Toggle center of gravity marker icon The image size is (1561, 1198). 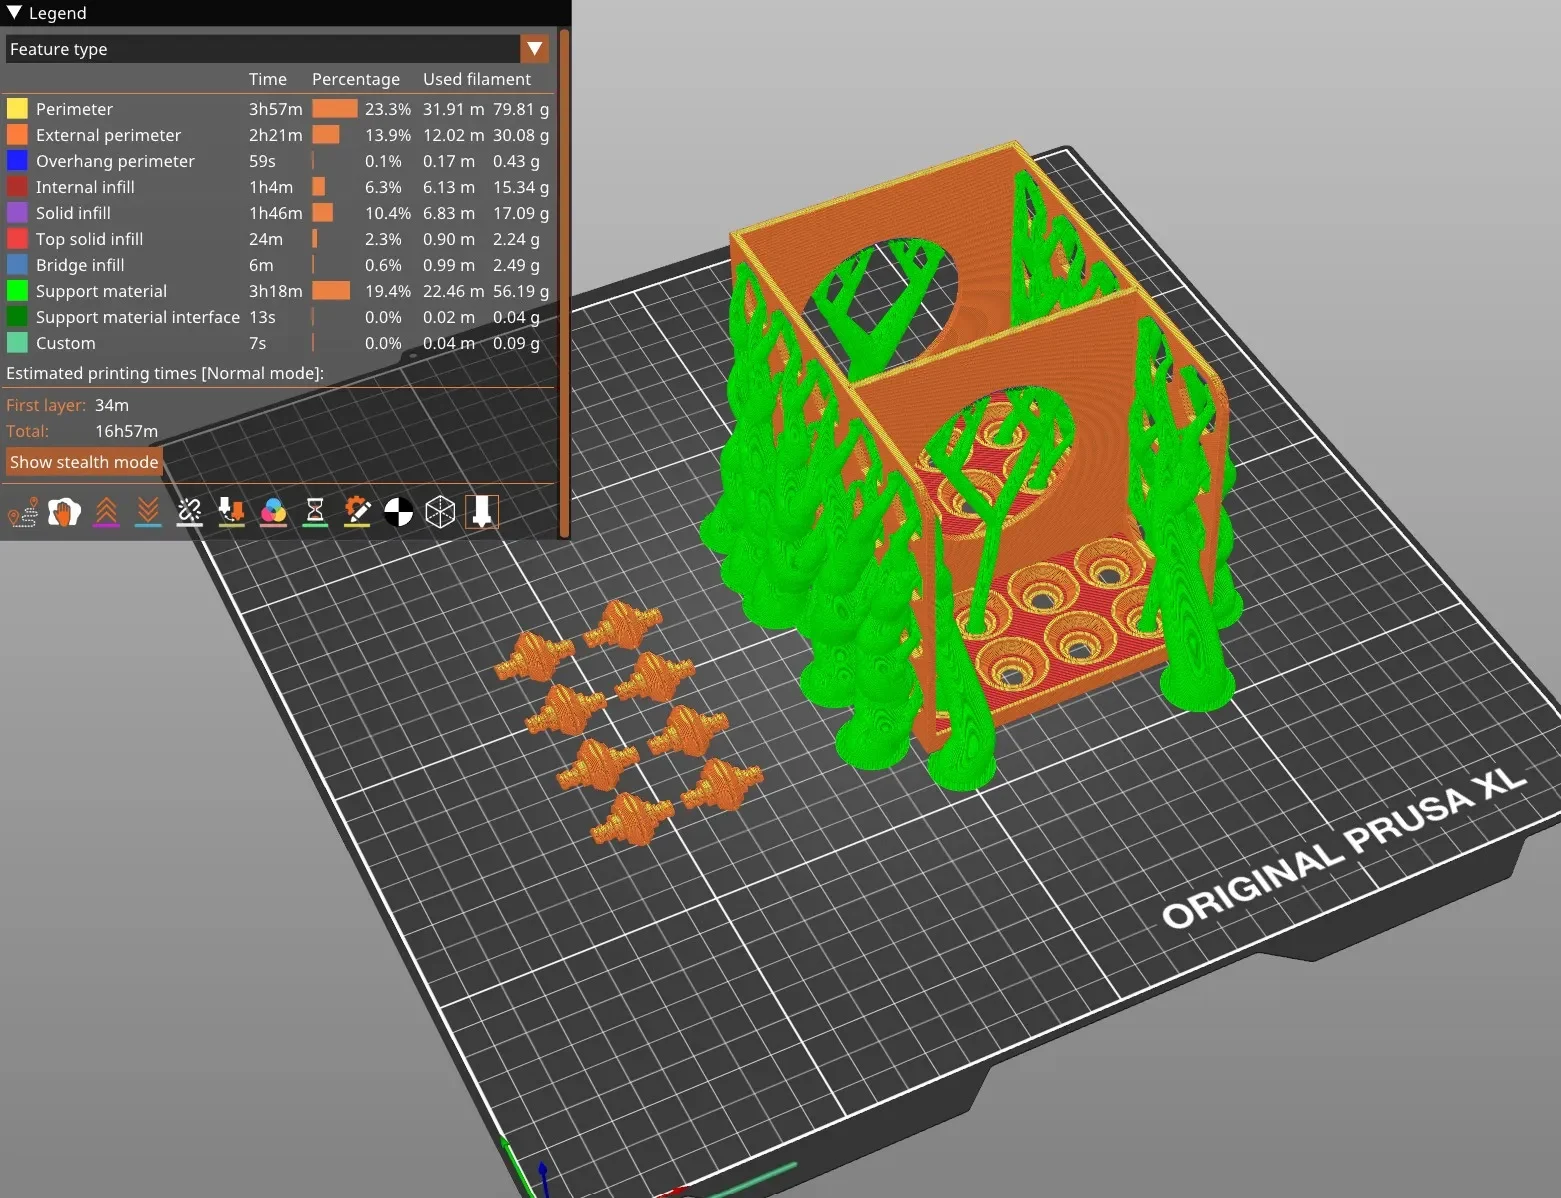click(398, 512)
